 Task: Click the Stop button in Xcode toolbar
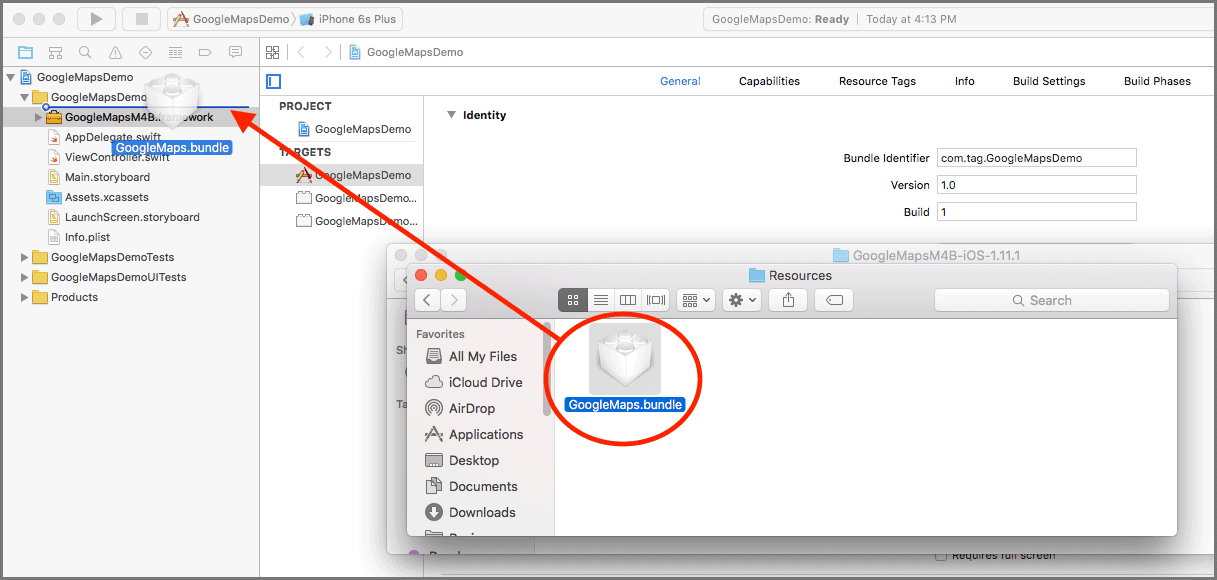141,19
